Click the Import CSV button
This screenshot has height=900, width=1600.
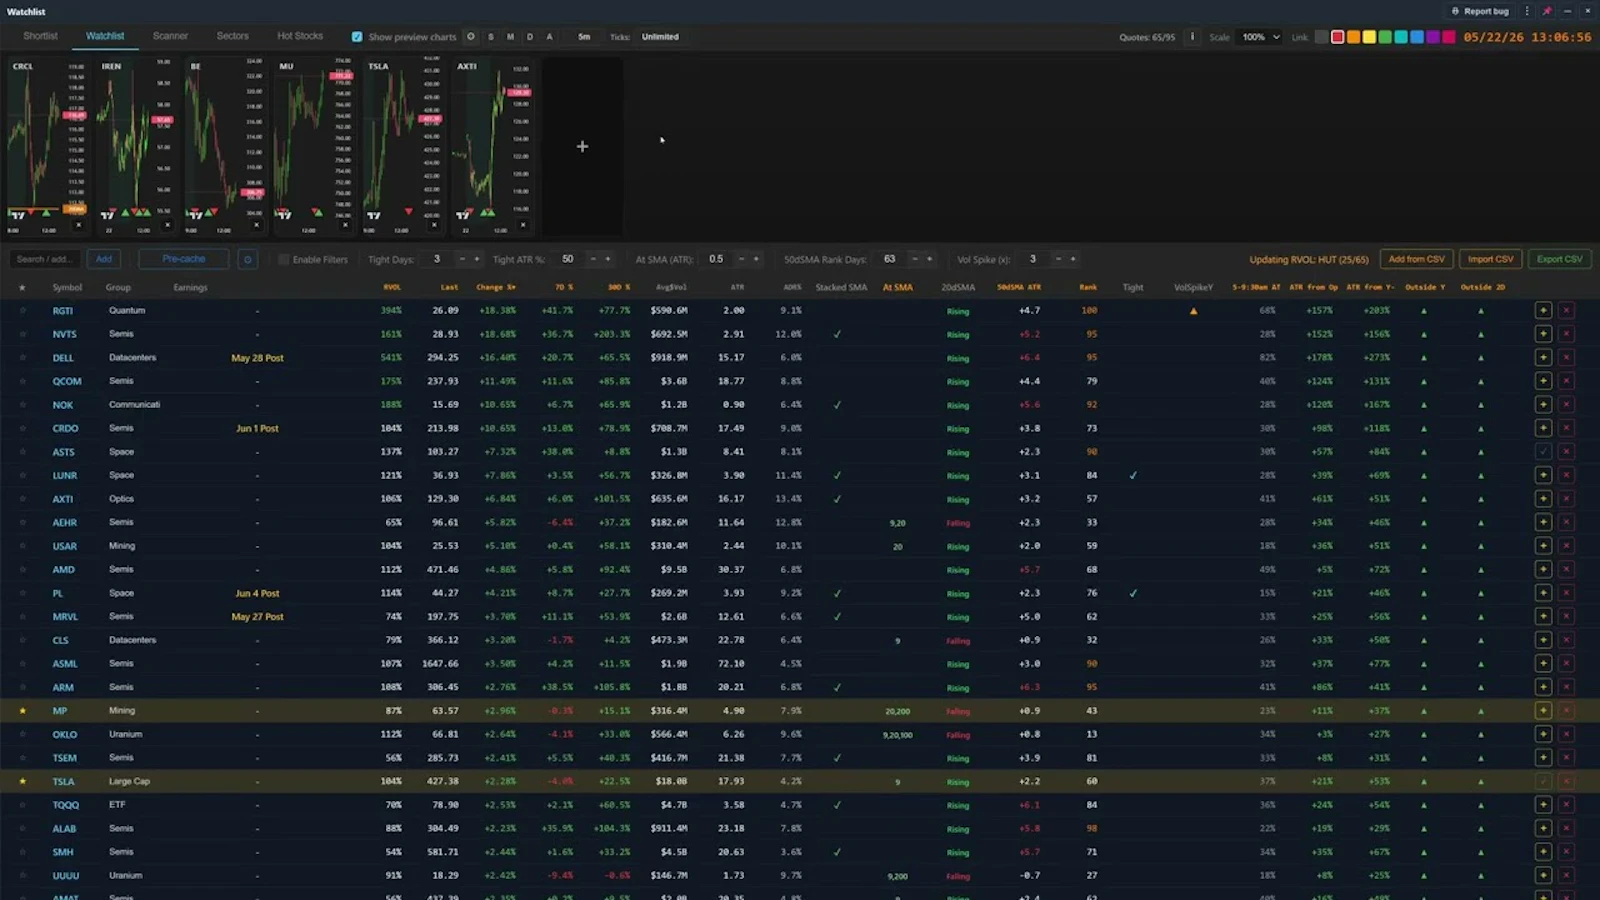click(1490, 259)
